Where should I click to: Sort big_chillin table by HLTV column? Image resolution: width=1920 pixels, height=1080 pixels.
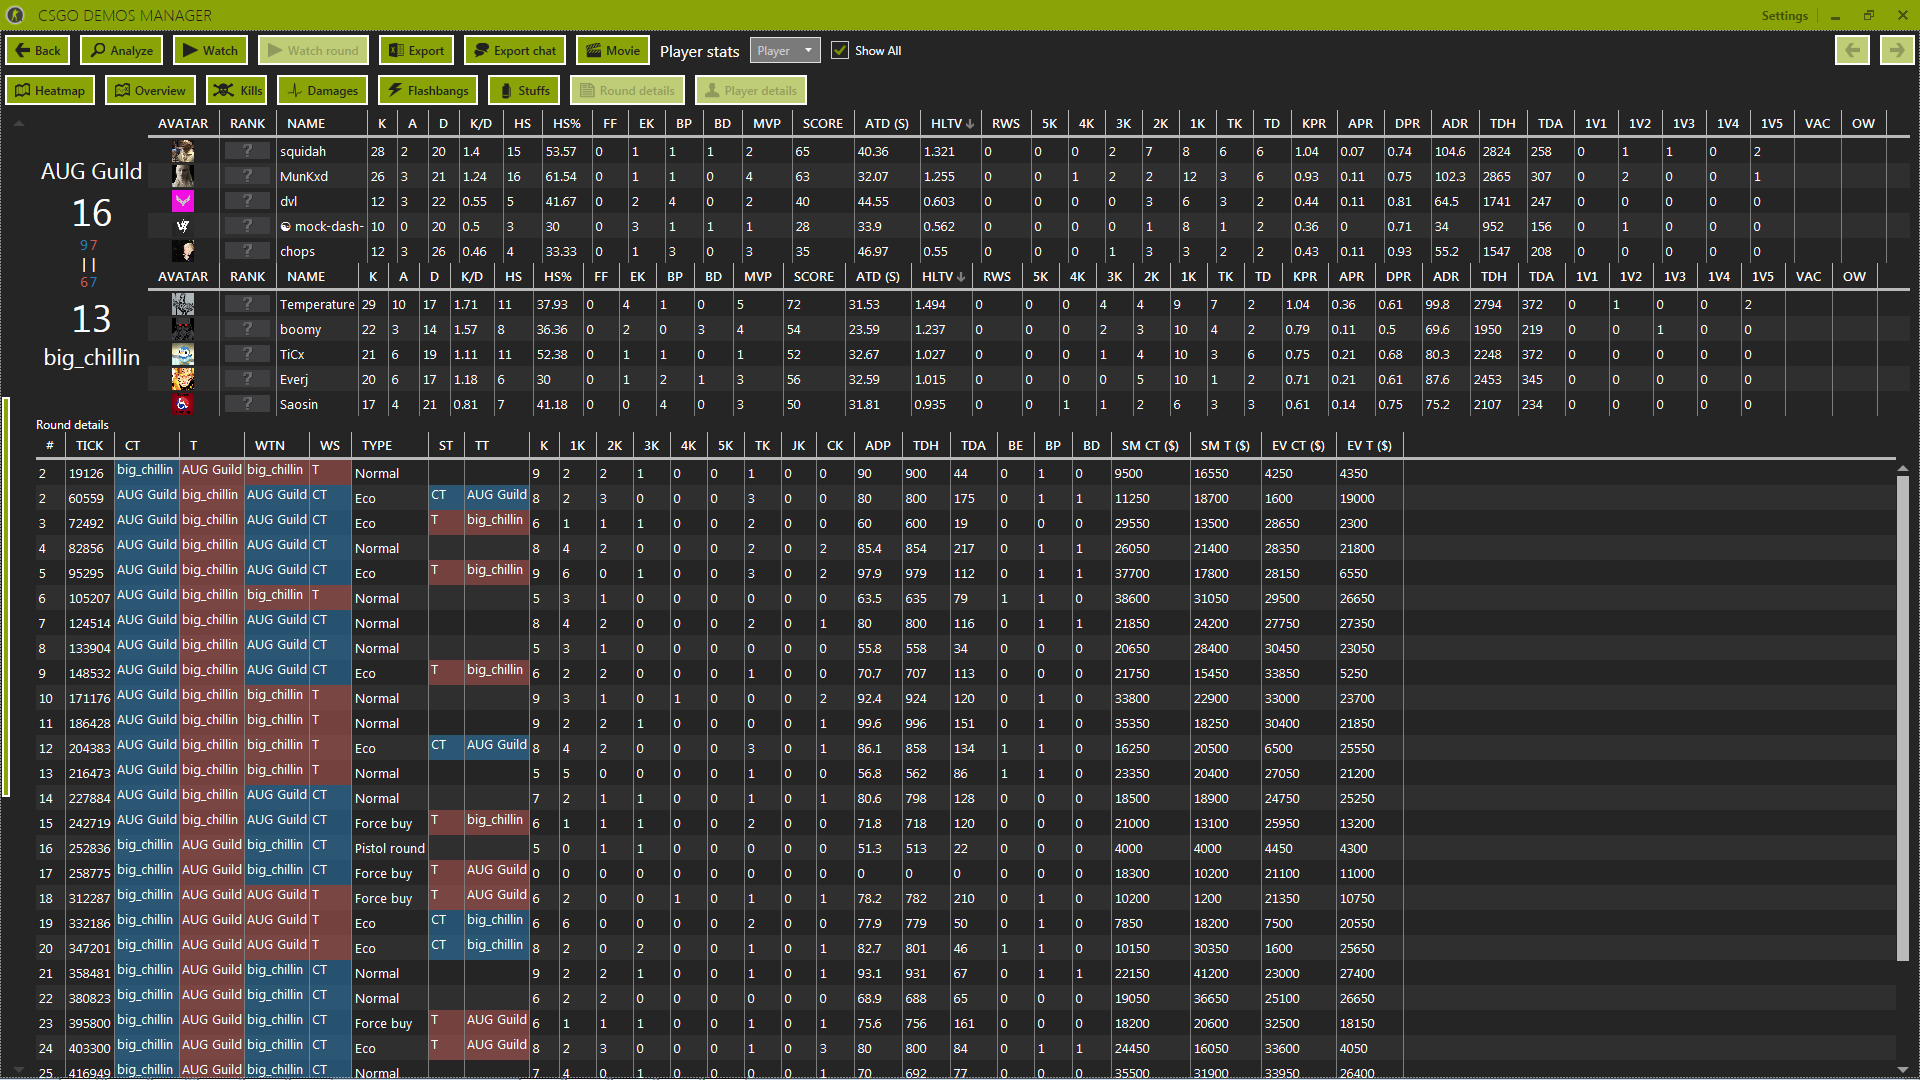942,276
